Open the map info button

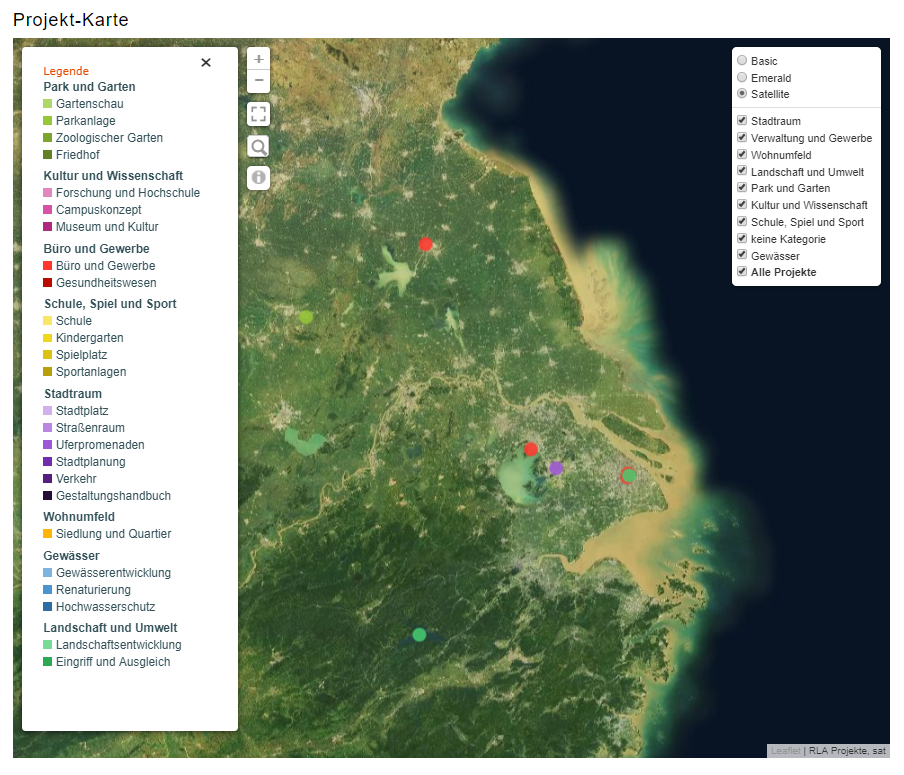coord(259,178)
